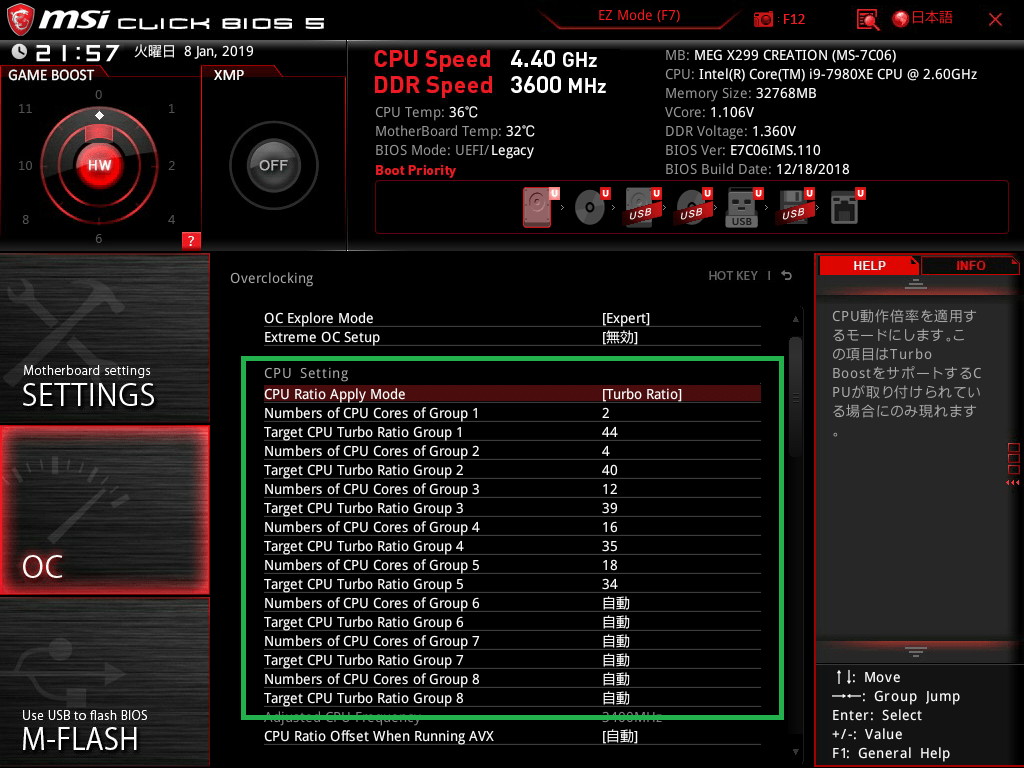Click the CPU Temp: 36℃ reading

click(426, 112)
